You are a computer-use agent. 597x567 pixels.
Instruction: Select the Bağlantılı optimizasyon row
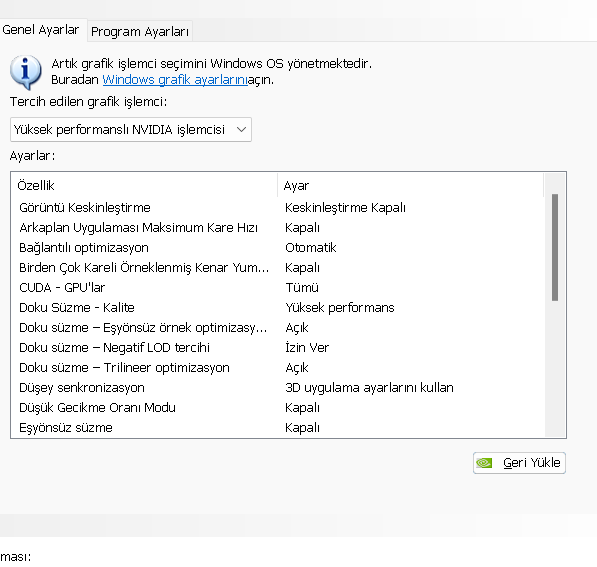coord(278,248)
